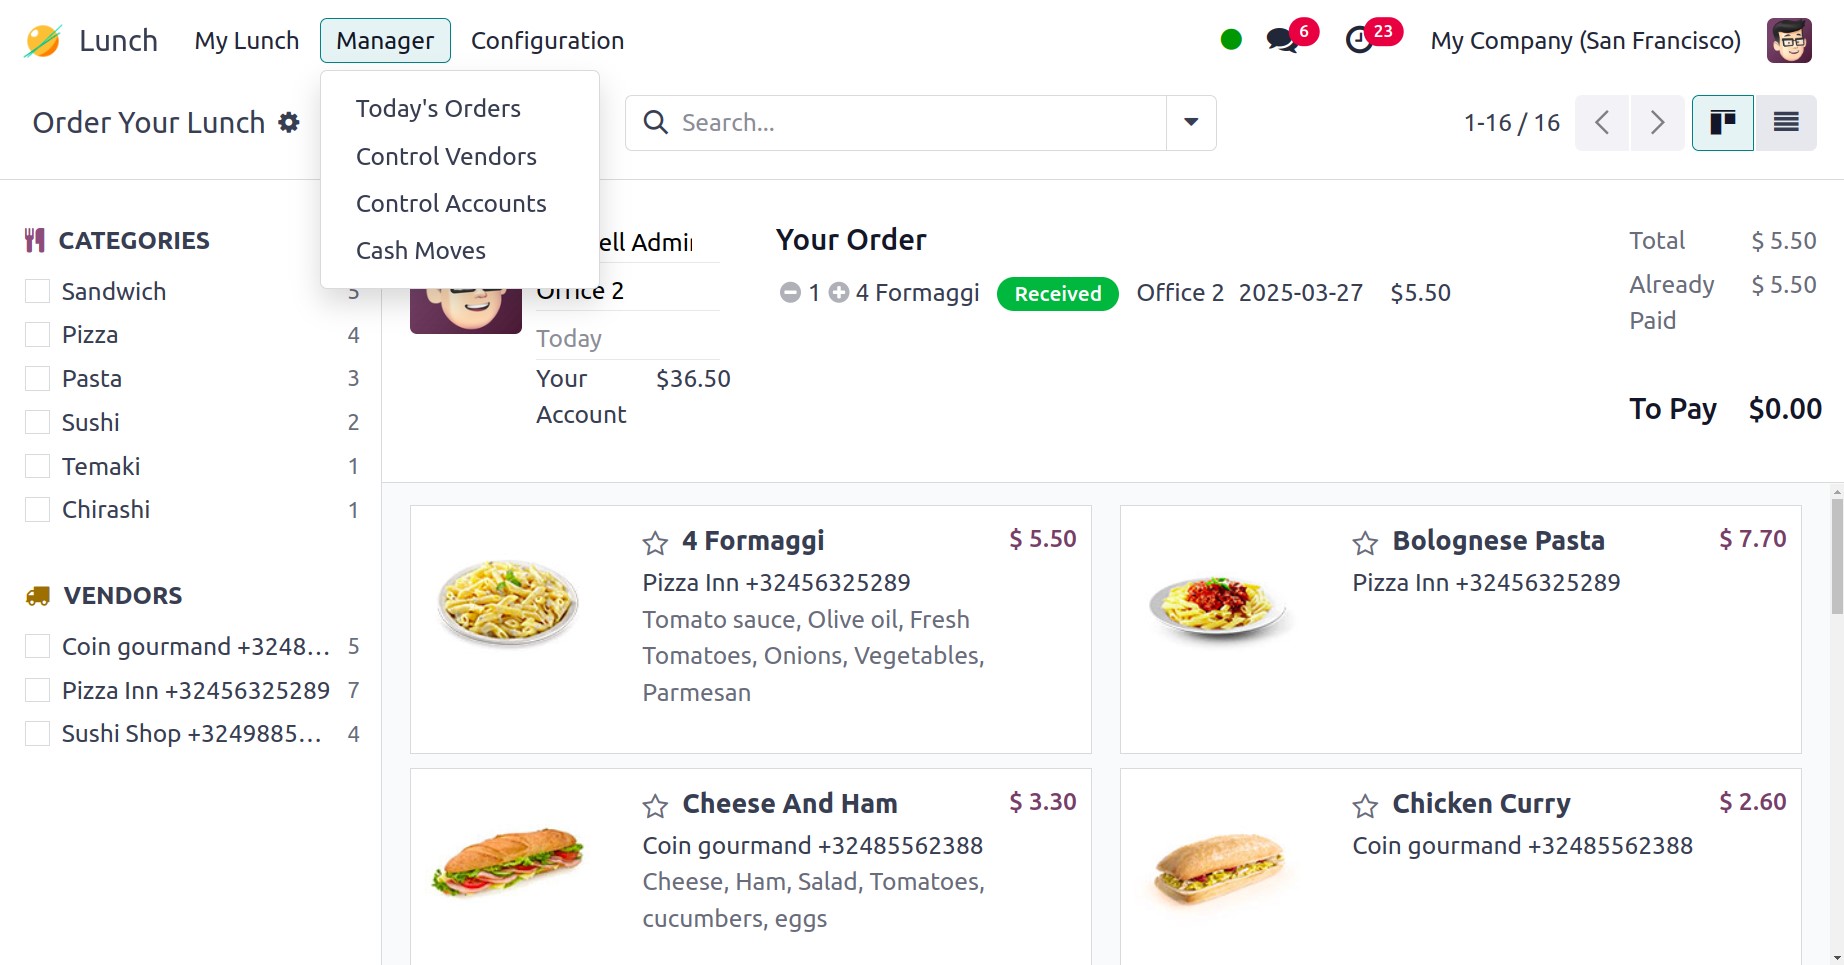Go to the next page of results
Screen dimensions: 1844x965
pyautogui.click(x=1657, y=122)
